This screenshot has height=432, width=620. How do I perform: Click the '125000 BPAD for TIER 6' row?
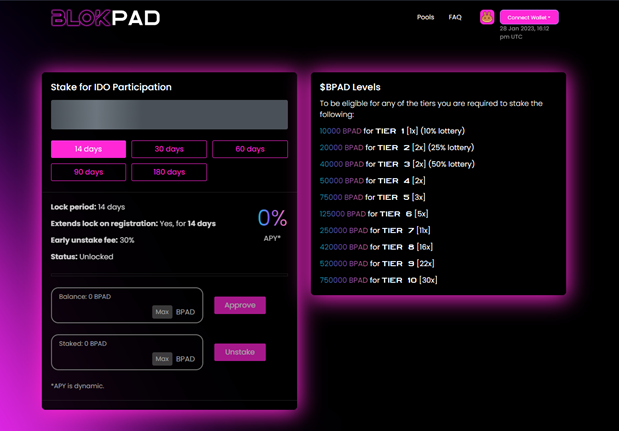point(374,214)
